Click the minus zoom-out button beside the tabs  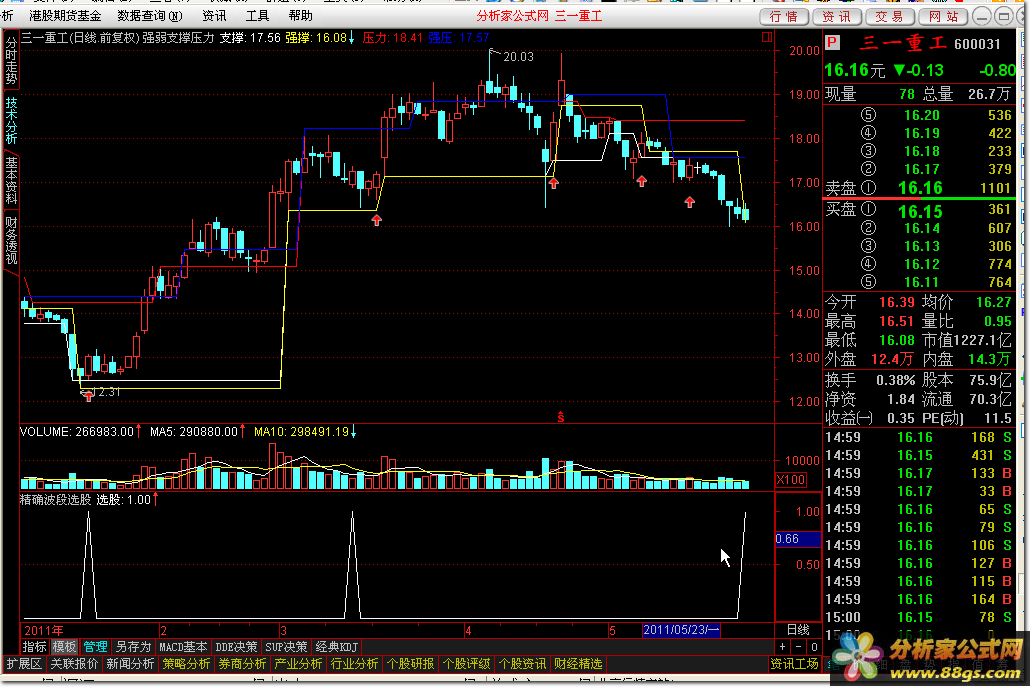pyautogui.click(x=798, y=647)
